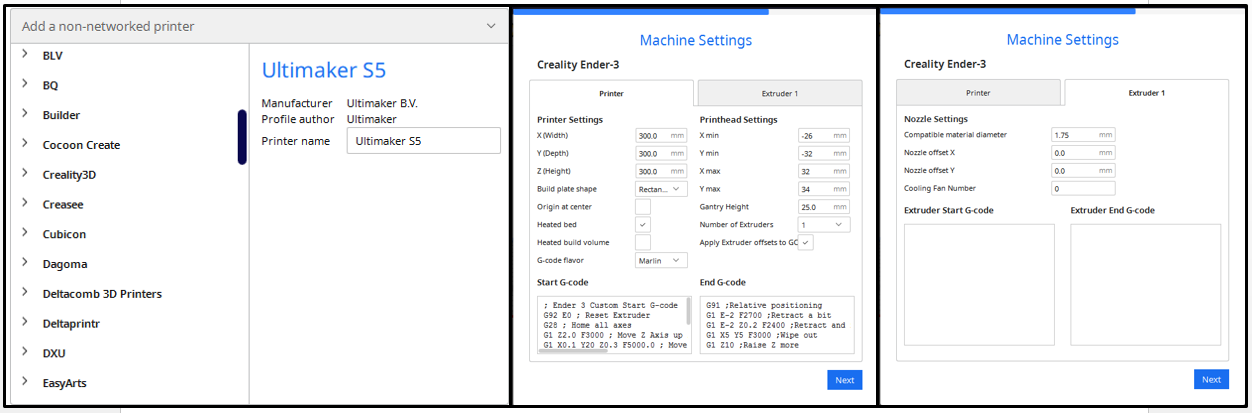
Task: Click the X min printhead field
Action: (x=824, y=135)
